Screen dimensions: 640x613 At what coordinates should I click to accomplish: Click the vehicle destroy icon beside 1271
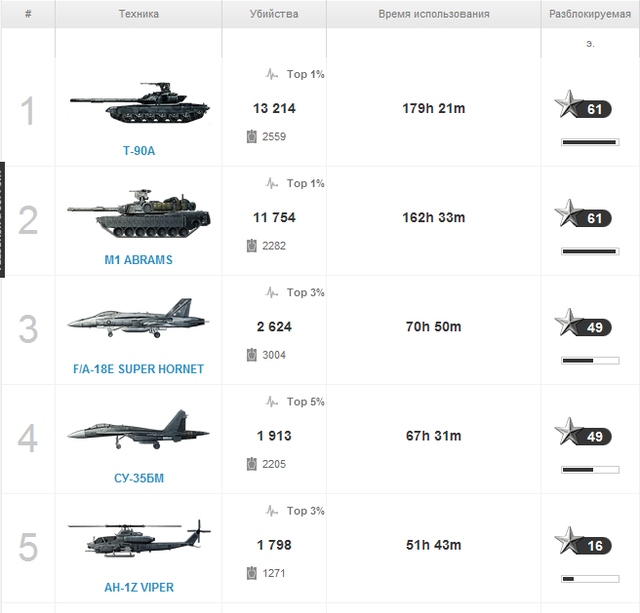click(x=252, y=573)
